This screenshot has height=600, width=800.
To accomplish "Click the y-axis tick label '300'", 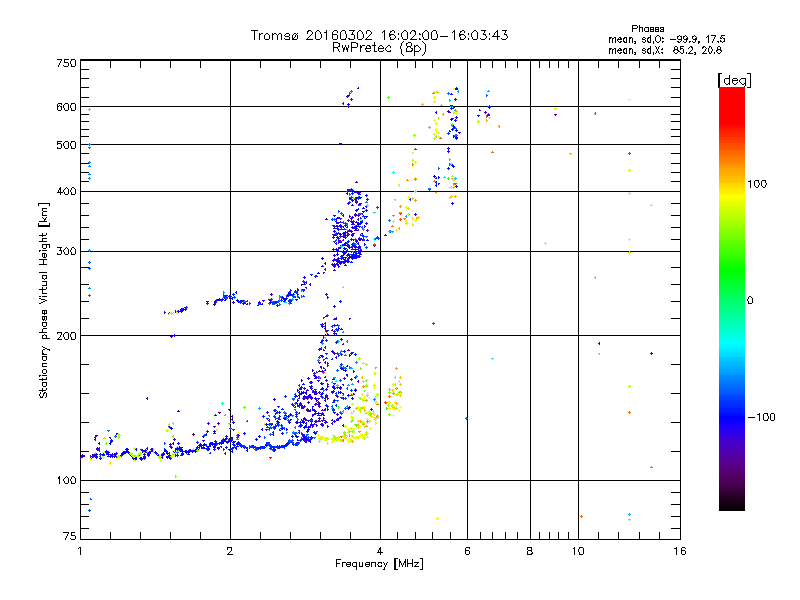I will pos(66,252).
